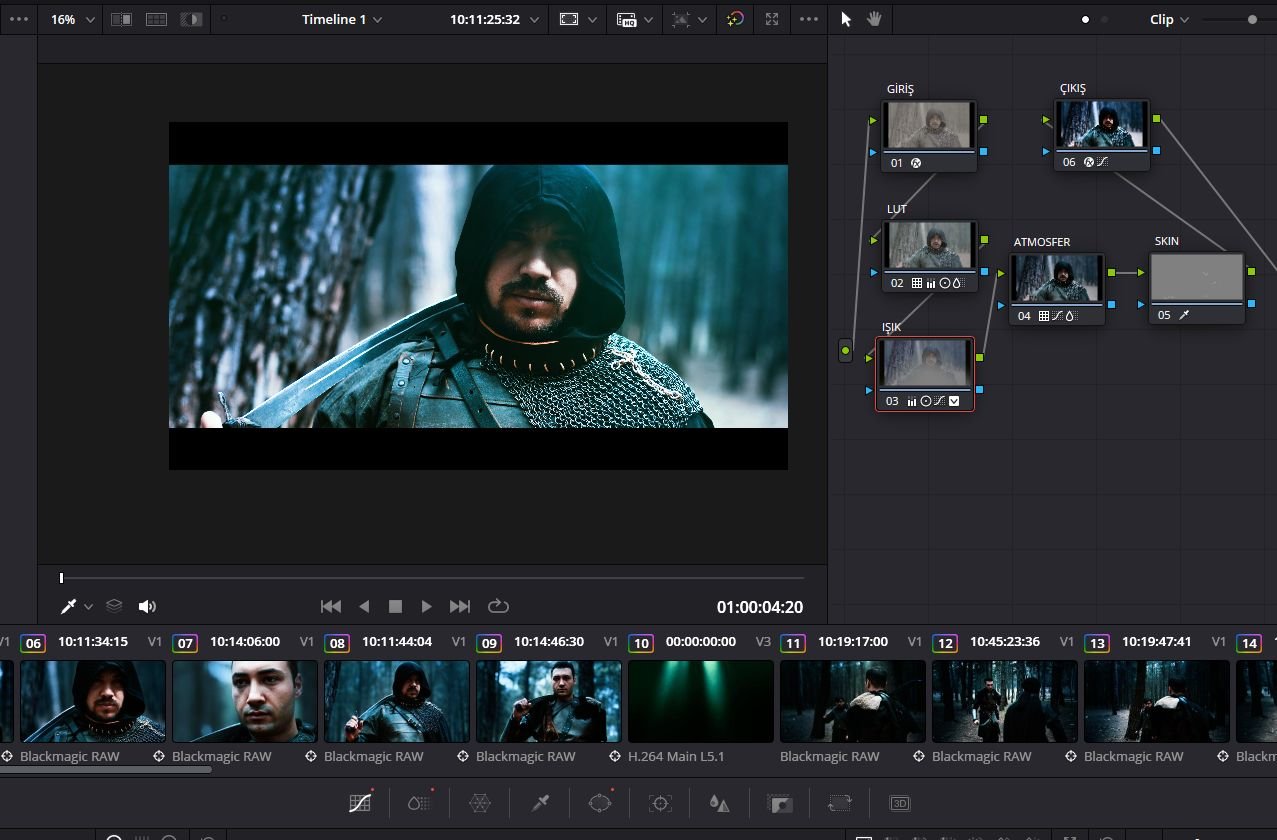
Task: Open the viewer eyedropper picker tool
Action: coord(69,606)
